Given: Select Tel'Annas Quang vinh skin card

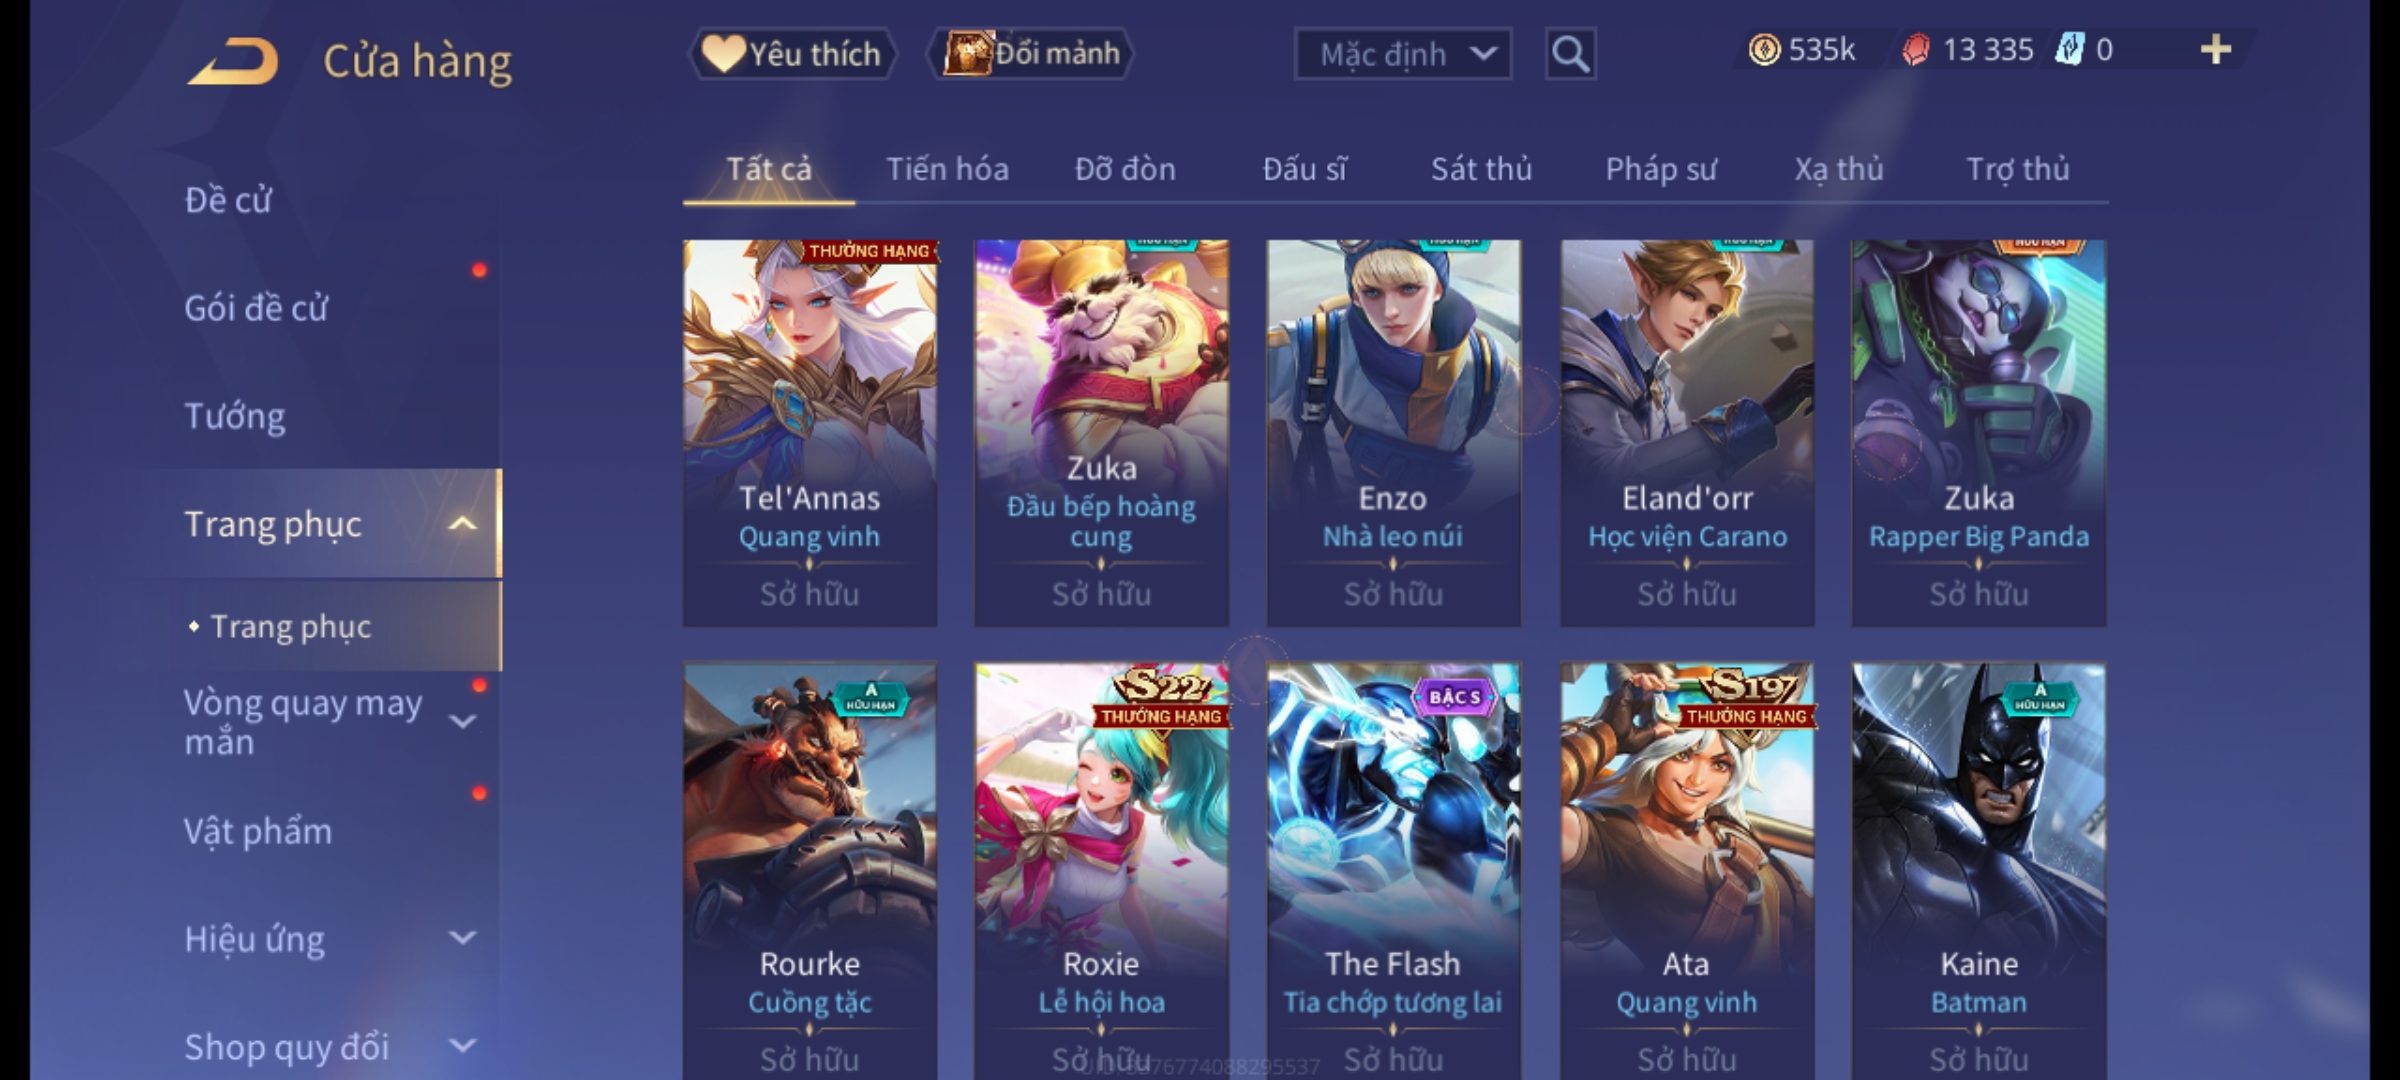Looking at the screenshot, I should click(x=810, y=433).
